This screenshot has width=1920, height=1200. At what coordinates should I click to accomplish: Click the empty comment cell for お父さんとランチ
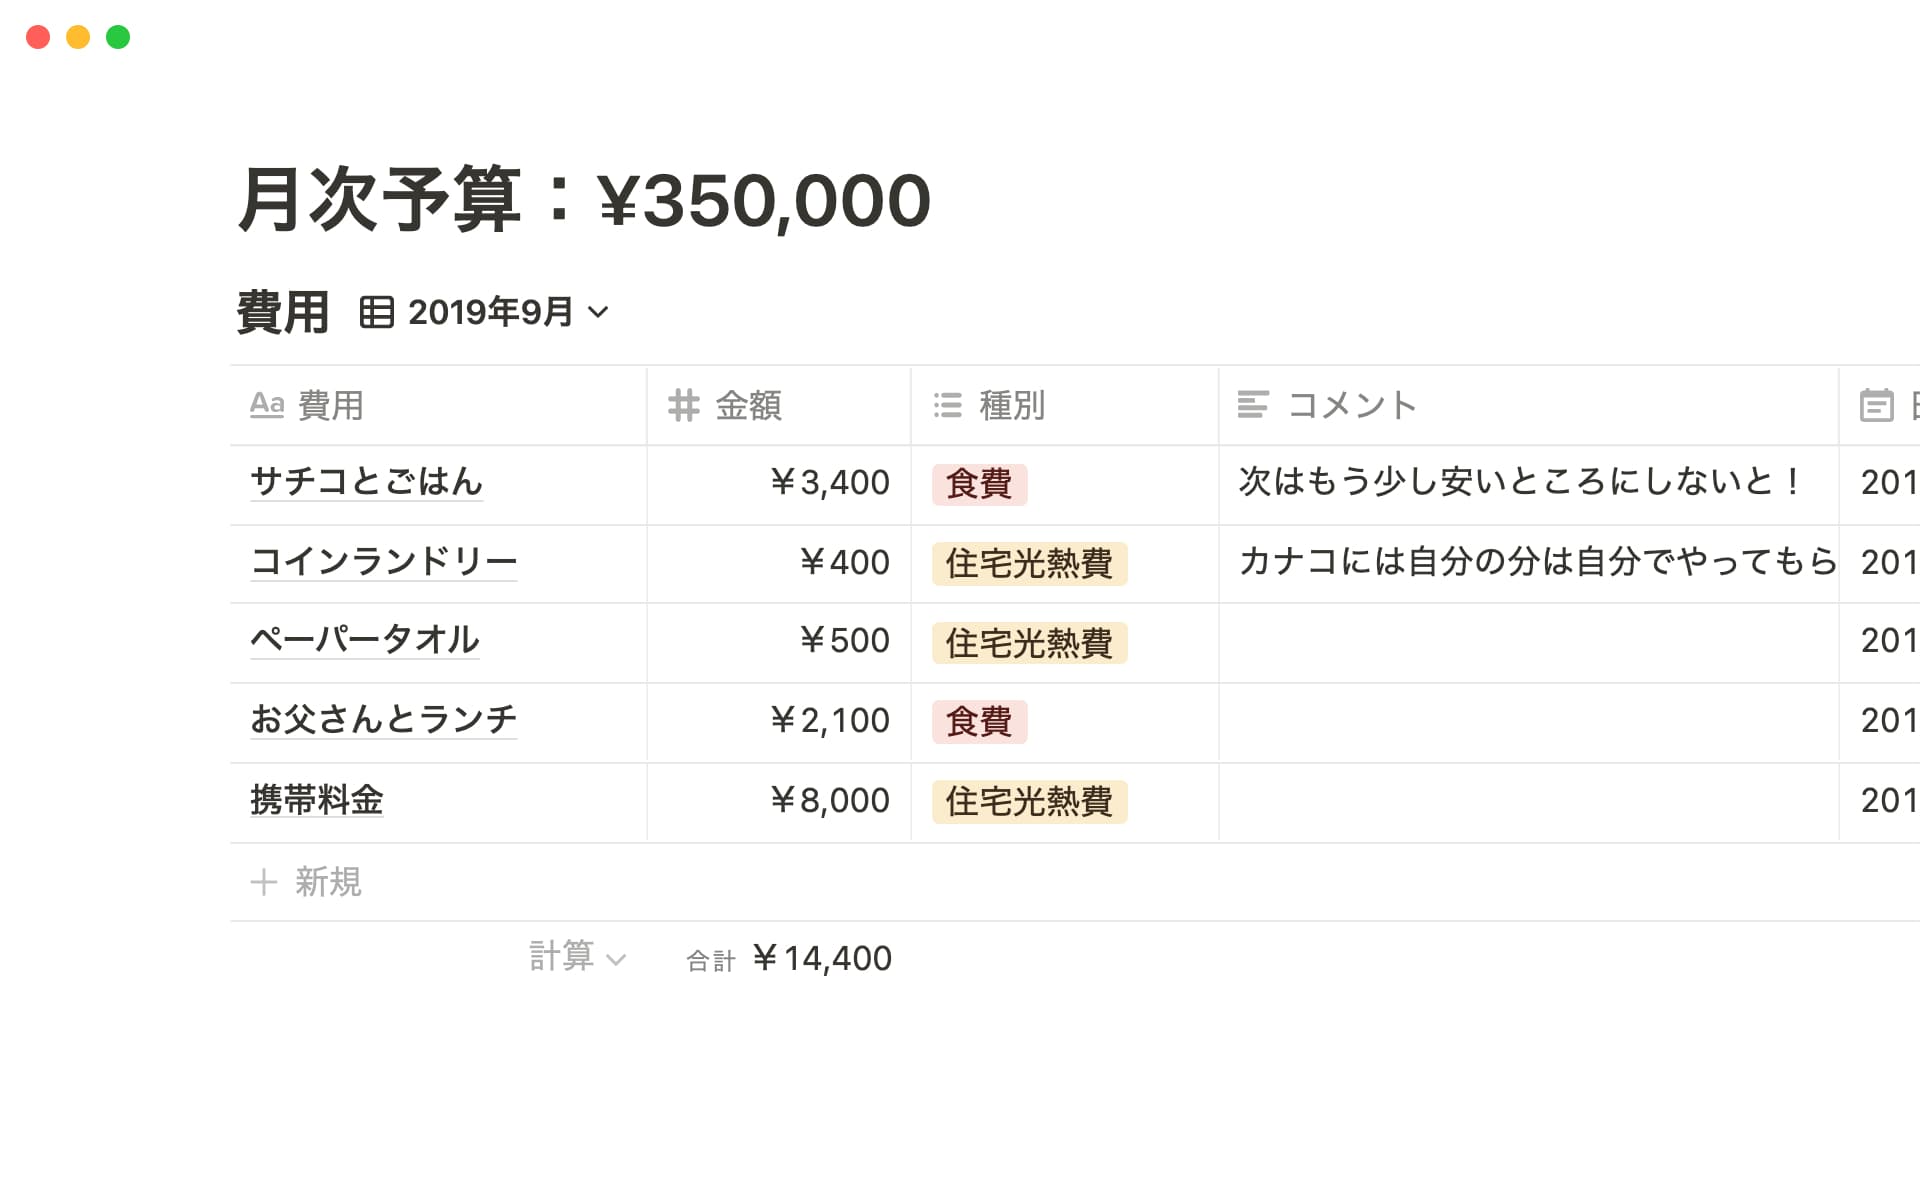(1527, 722)
